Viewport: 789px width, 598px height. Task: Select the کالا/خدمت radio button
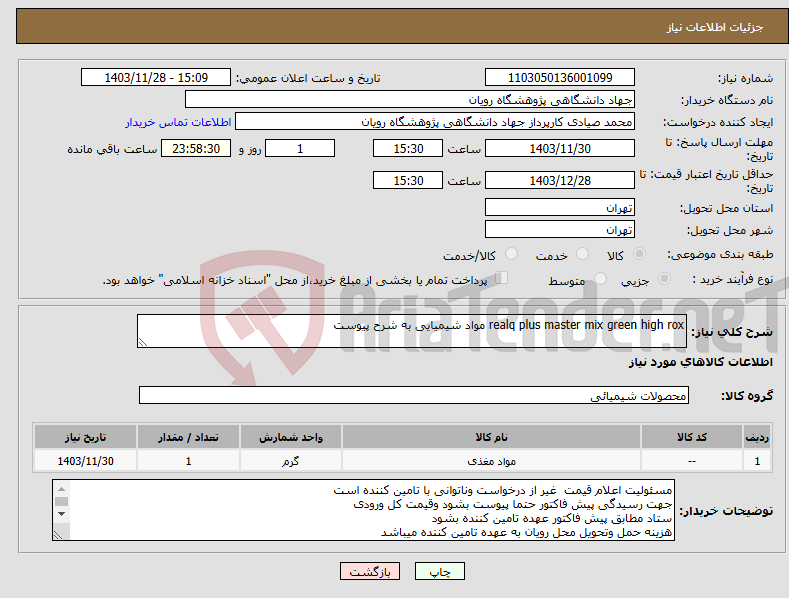(511, 254)
